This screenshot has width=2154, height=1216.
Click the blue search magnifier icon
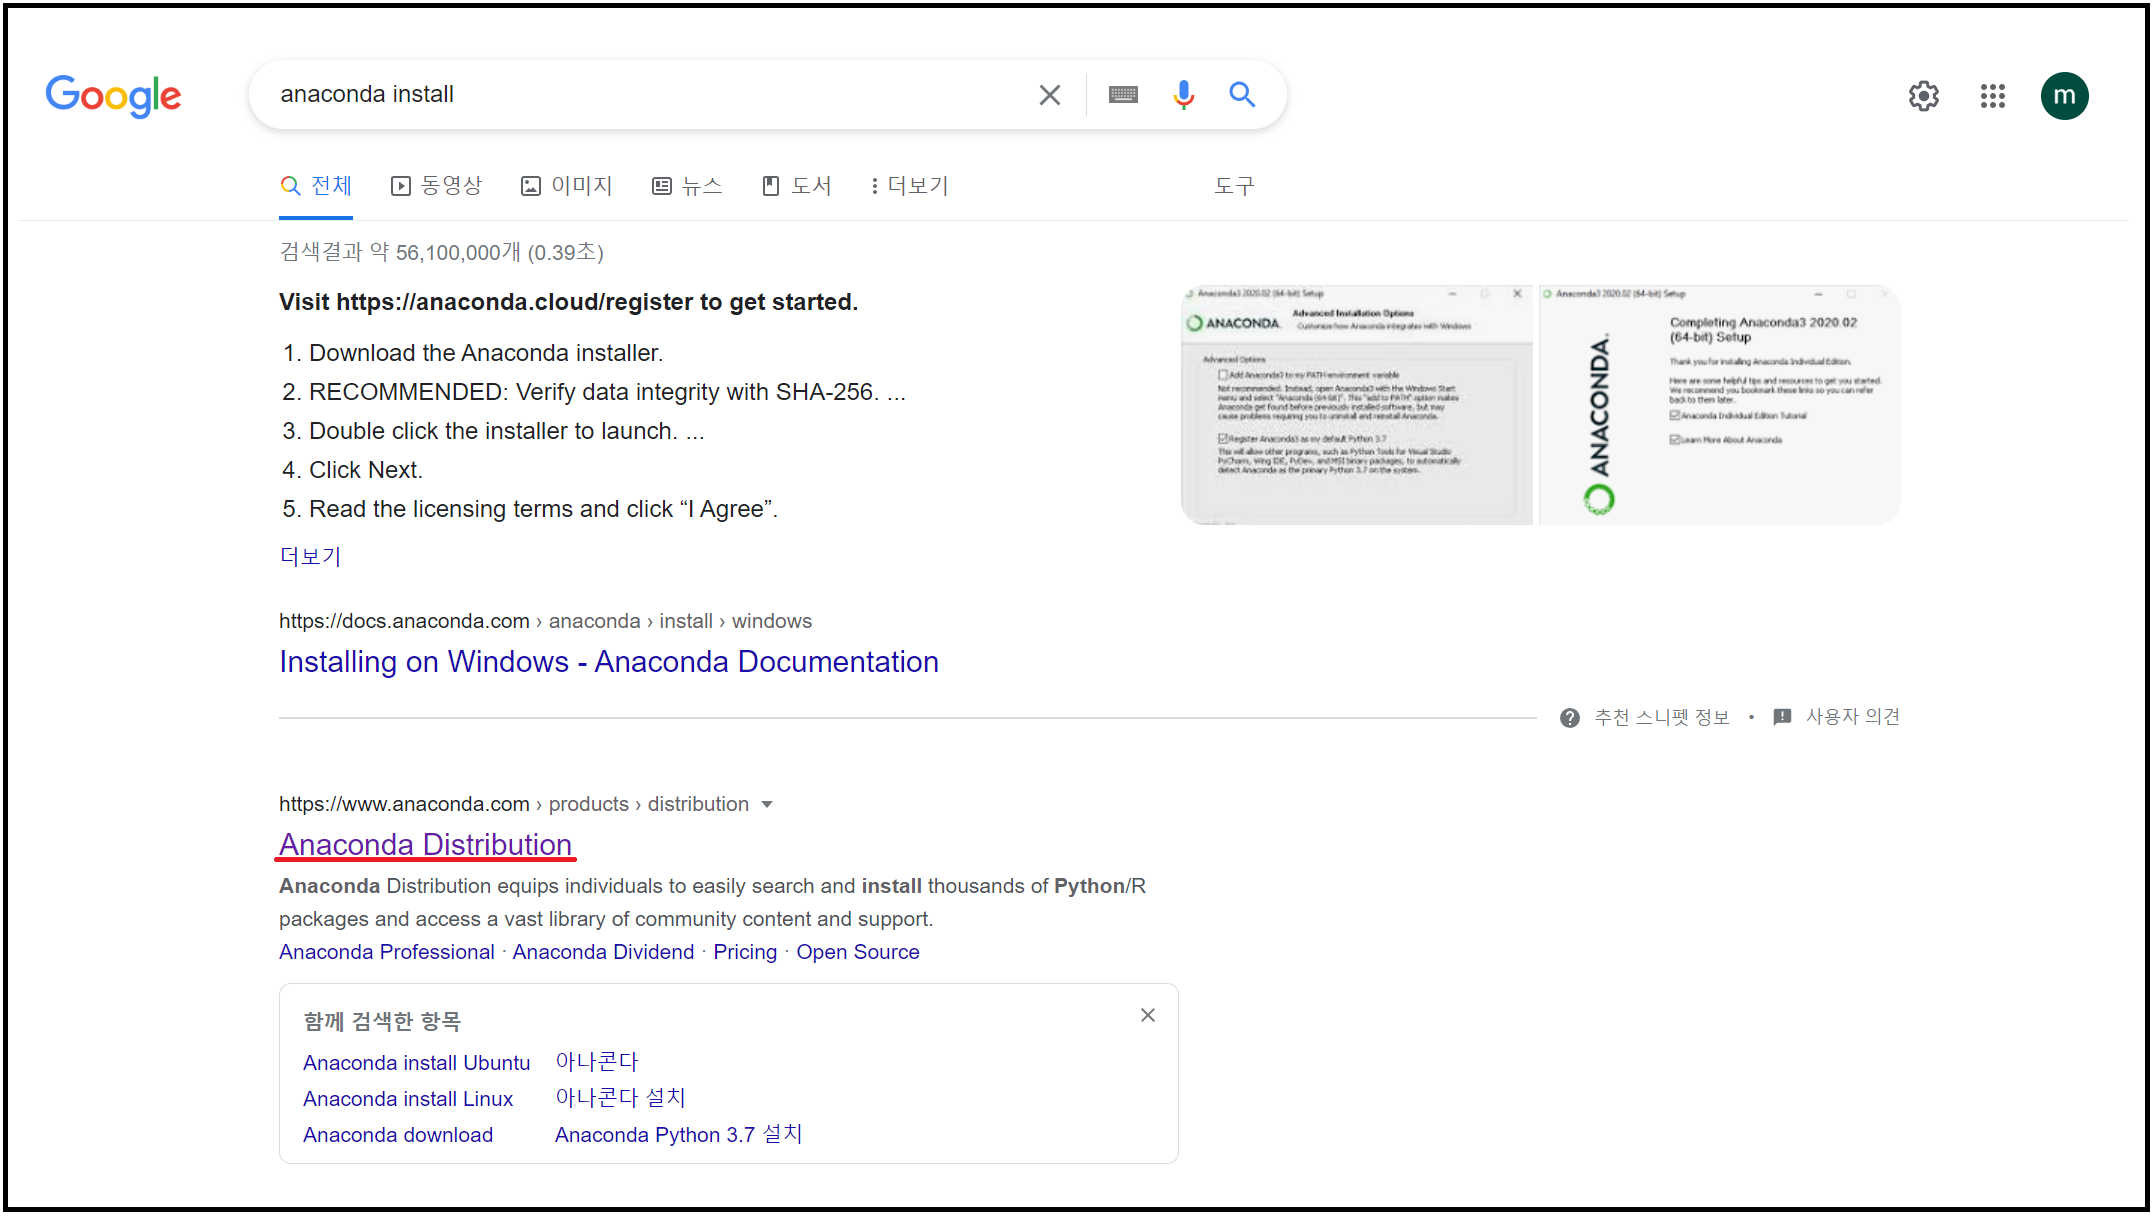1242,95
